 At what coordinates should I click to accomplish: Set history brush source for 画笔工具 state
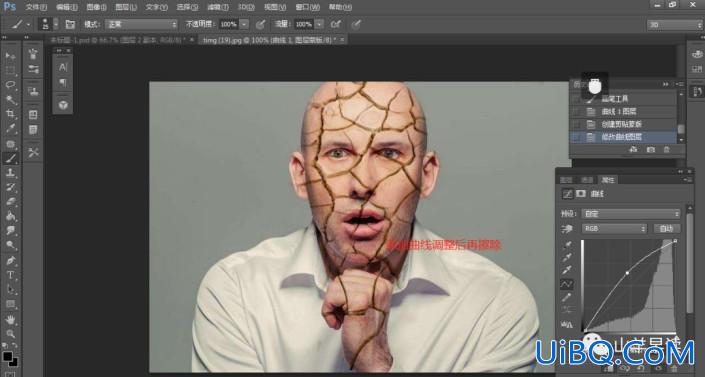pyautogui.click(x=576, y=99)
